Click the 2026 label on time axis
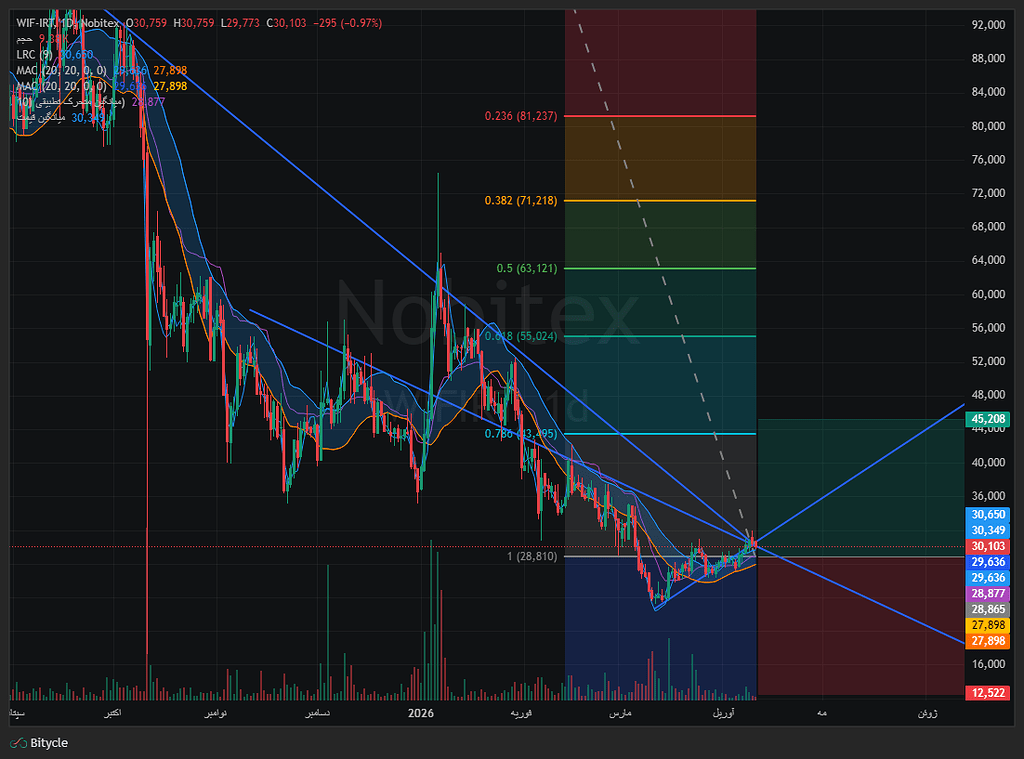Image resolution: width=1024 pixels, height=759 pixels. pos(421,713)
